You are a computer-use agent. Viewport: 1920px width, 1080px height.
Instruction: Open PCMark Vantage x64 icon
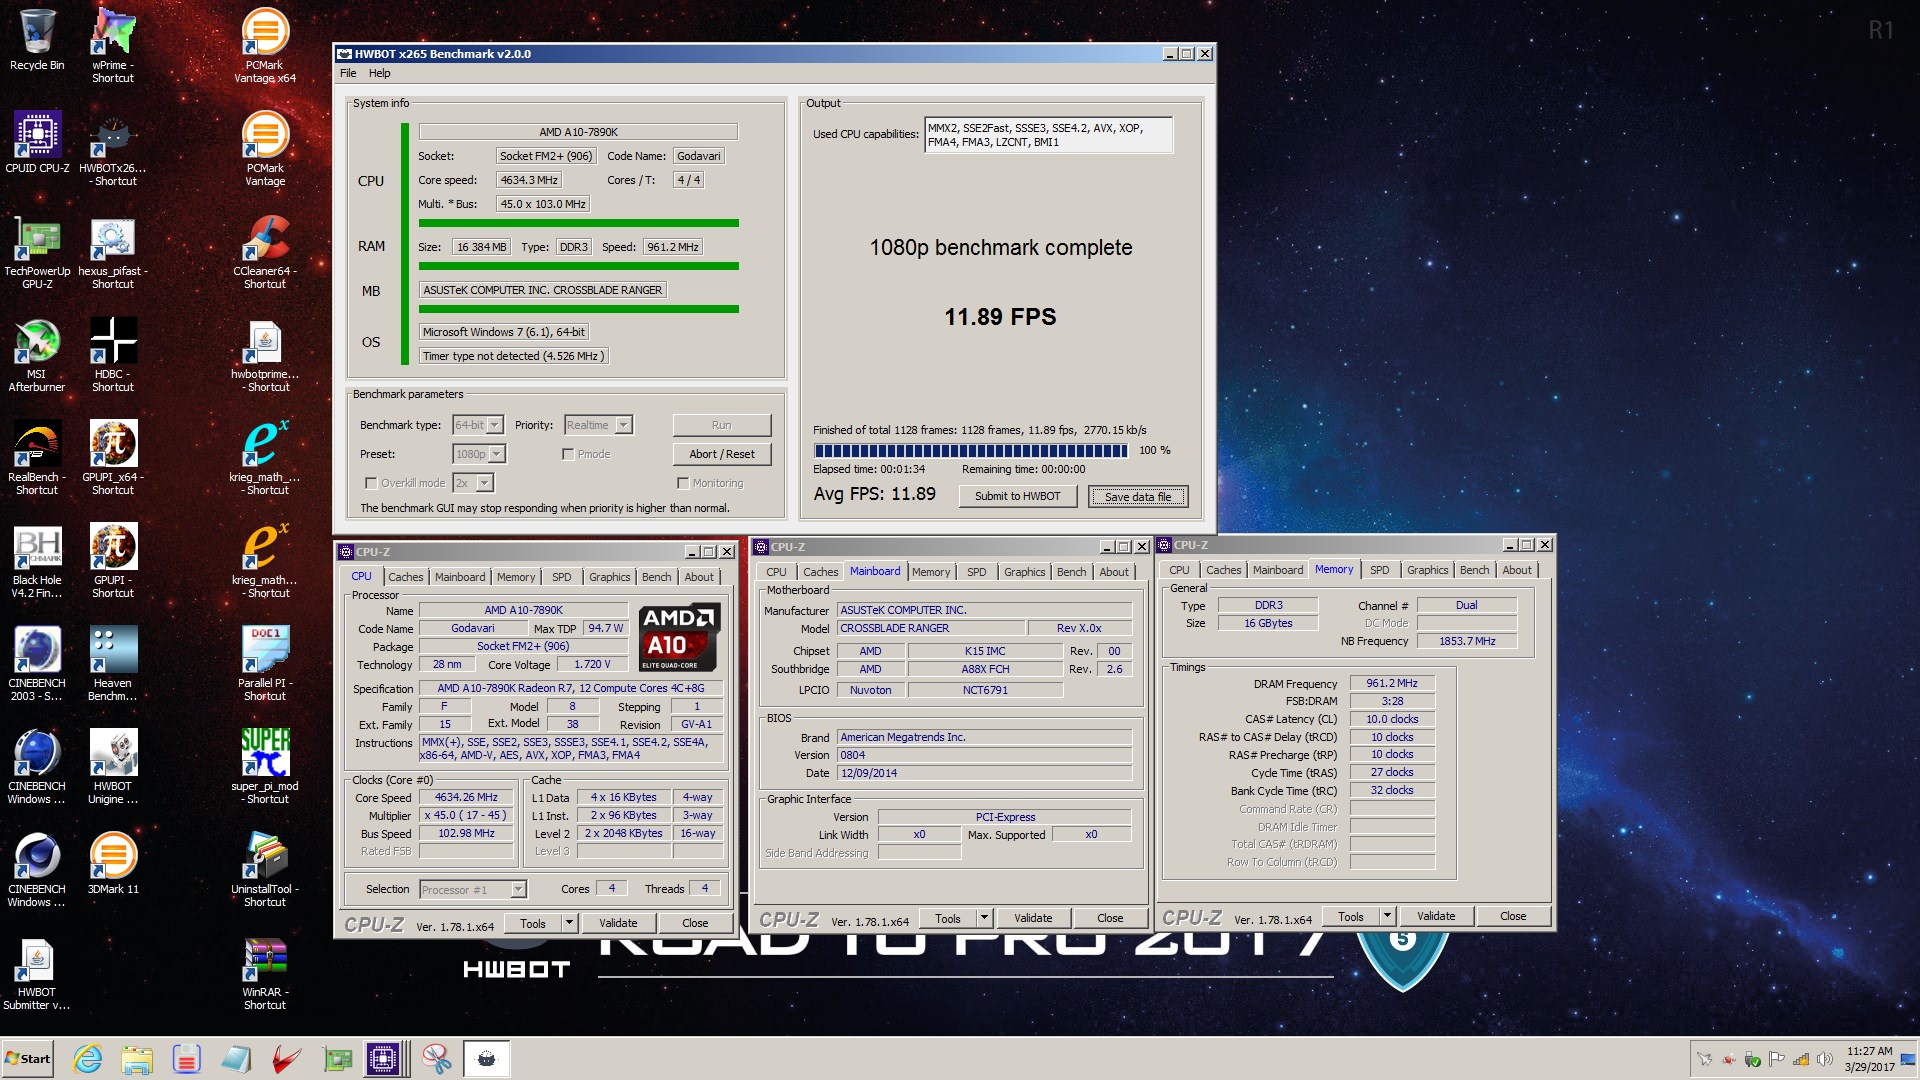coord(265,45)
